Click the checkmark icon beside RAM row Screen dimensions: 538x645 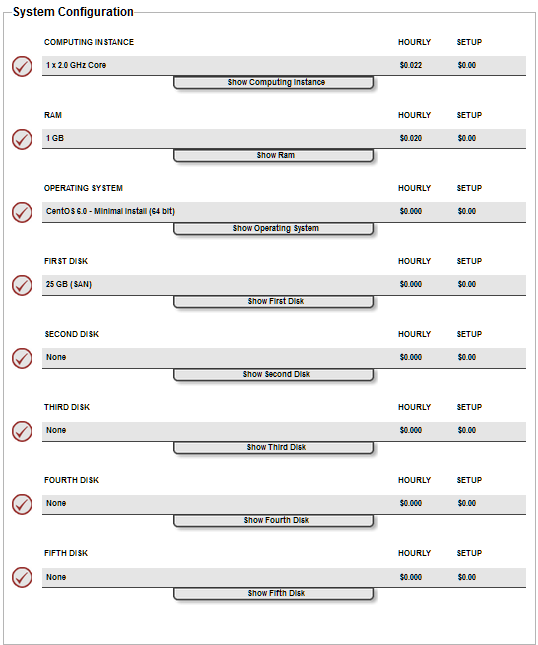22,139
